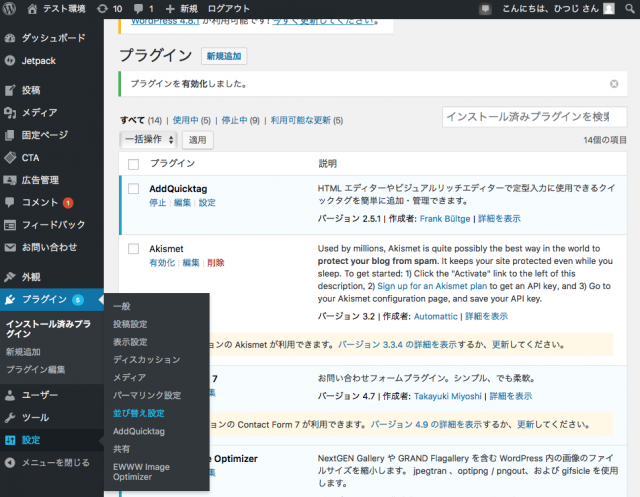Click the 適用 apply button
This screenshot has width=640, height=497.
[x=198, y=140]
